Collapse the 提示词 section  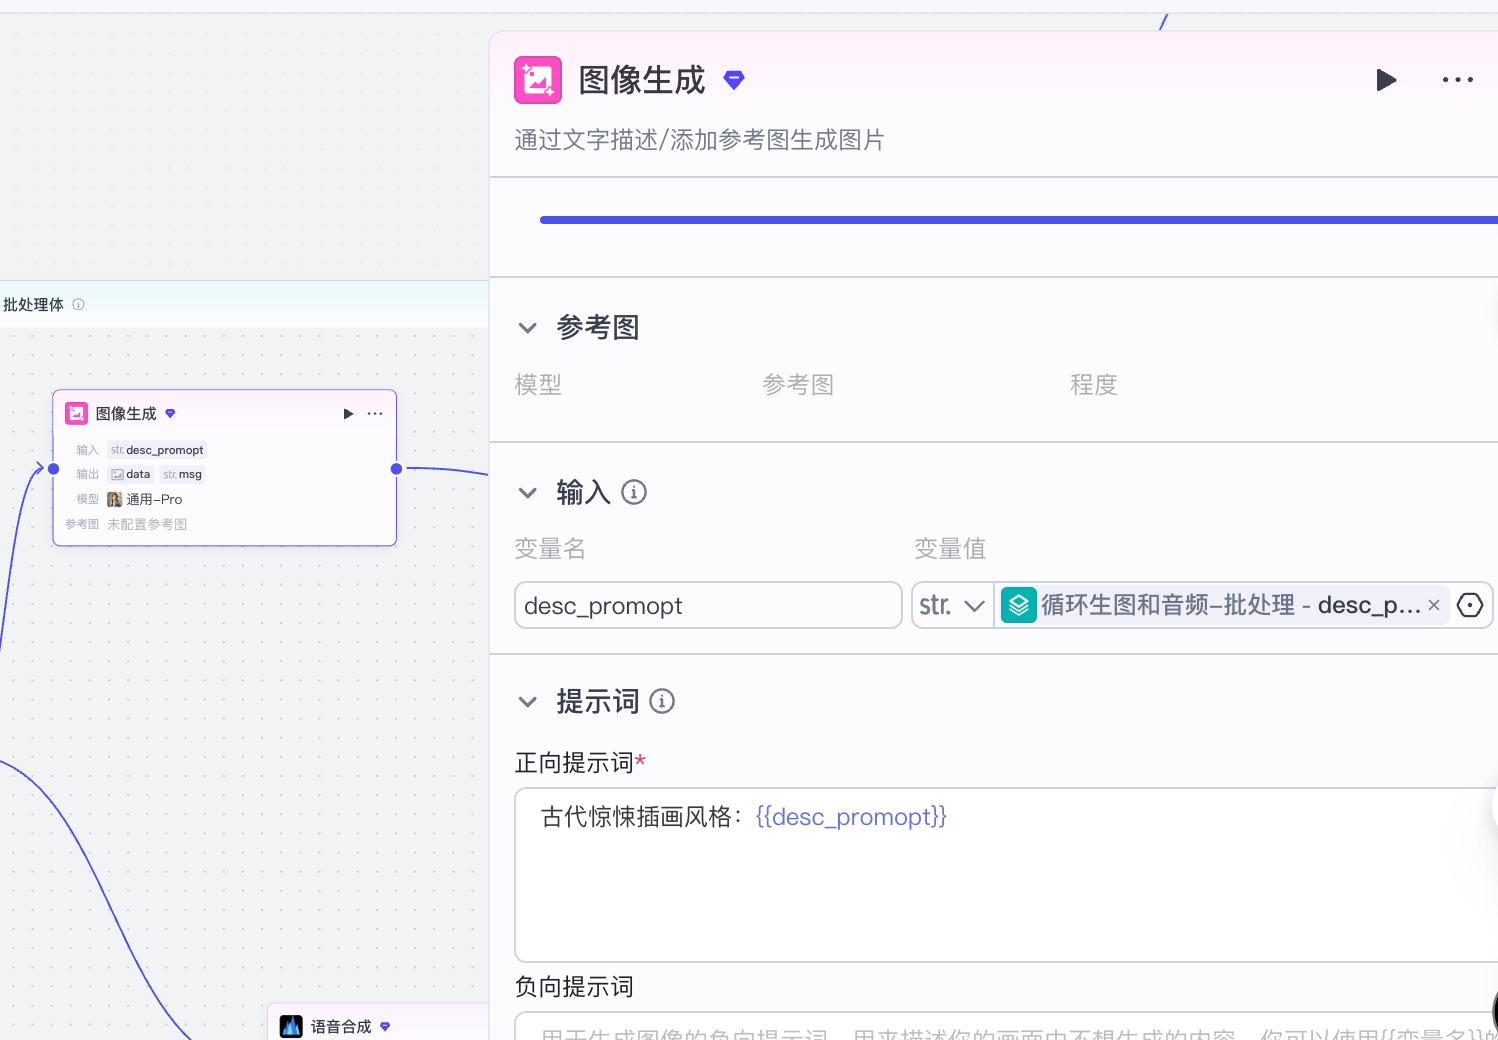point(528,702)
